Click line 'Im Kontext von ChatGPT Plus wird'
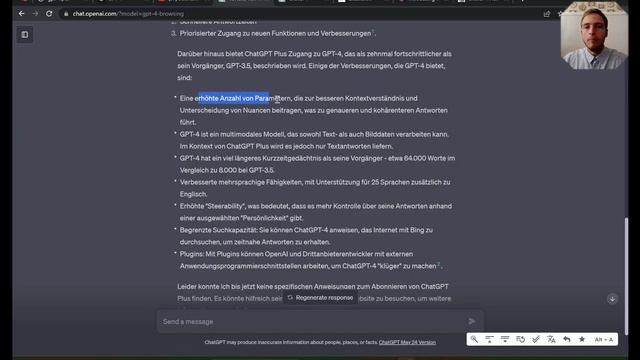The height and width of the screenshot is (360, 640). coord(287,146)
